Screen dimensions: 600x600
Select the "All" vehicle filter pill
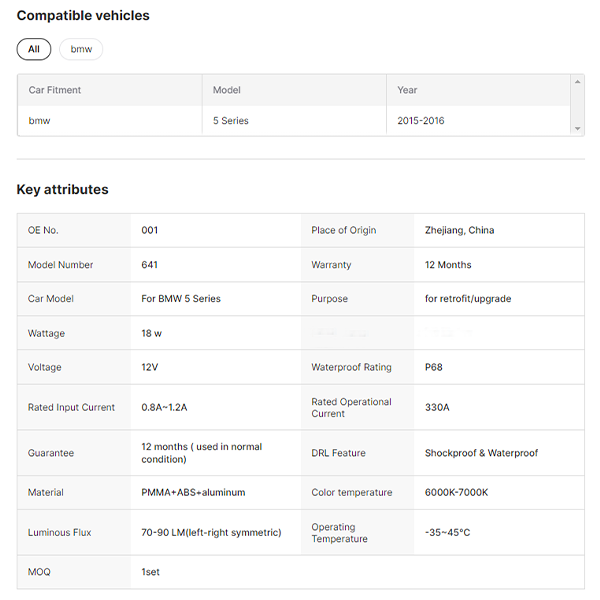click(x=33, y=49)
